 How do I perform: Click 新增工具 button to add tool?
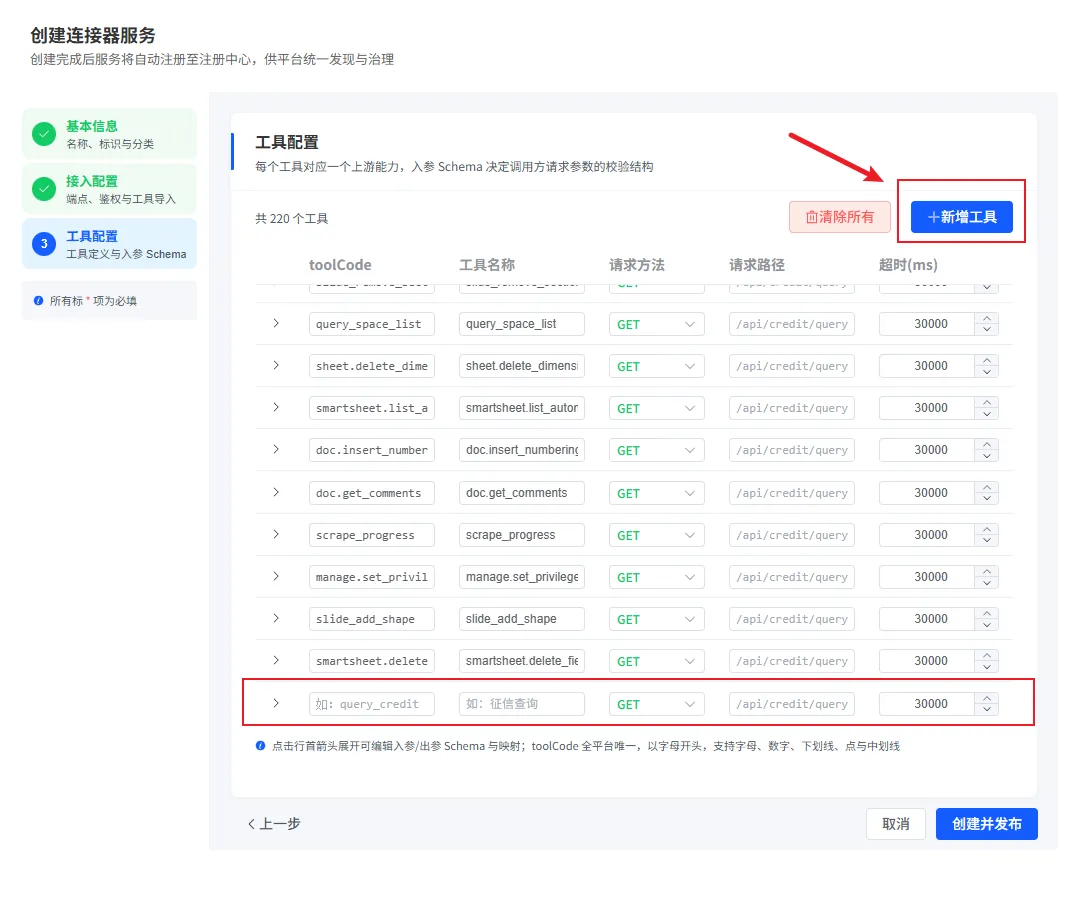[962, 217]
